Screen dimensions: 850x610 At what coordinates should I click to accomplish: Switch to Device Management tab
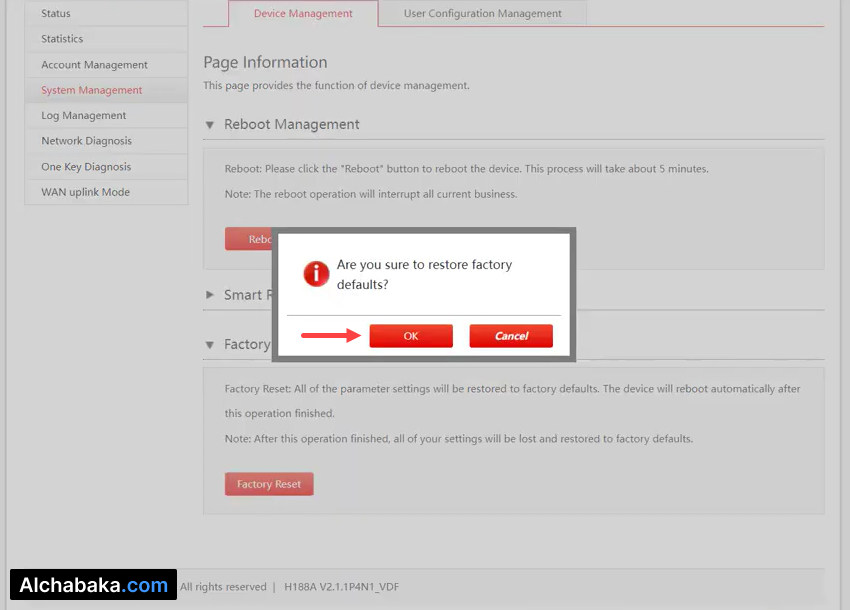[x=303, y=14]
